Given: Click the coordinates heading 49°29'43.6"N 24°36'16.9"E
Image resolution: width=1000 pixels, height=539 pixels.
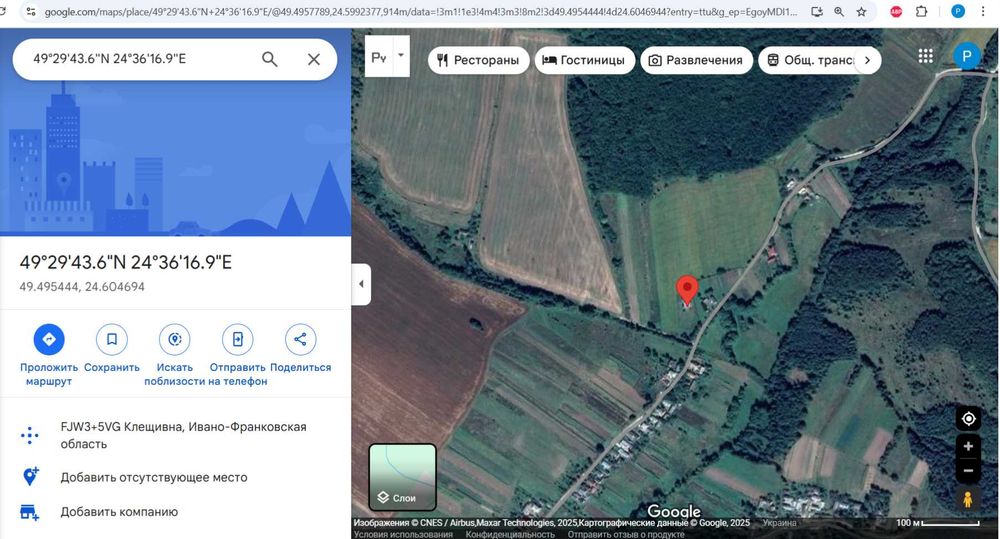Looking at the screenshot, I should click(x=126, y=262).
